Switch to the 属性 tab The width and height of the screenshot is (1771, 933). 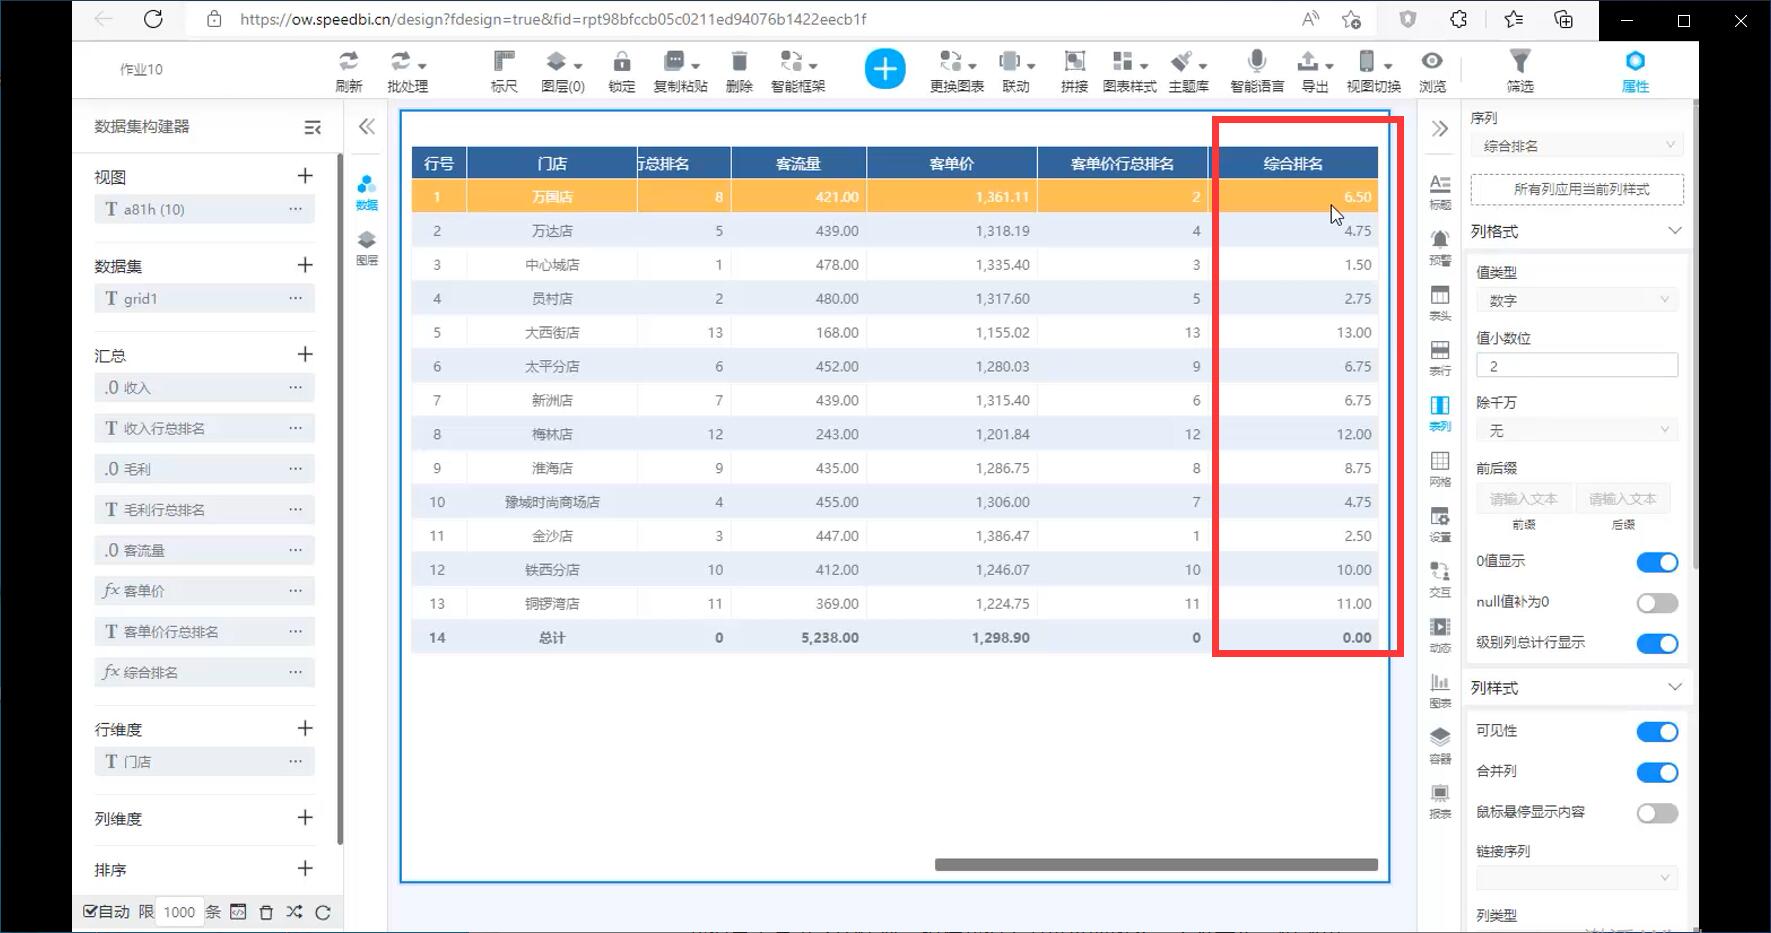click(x=1634, y=70)
